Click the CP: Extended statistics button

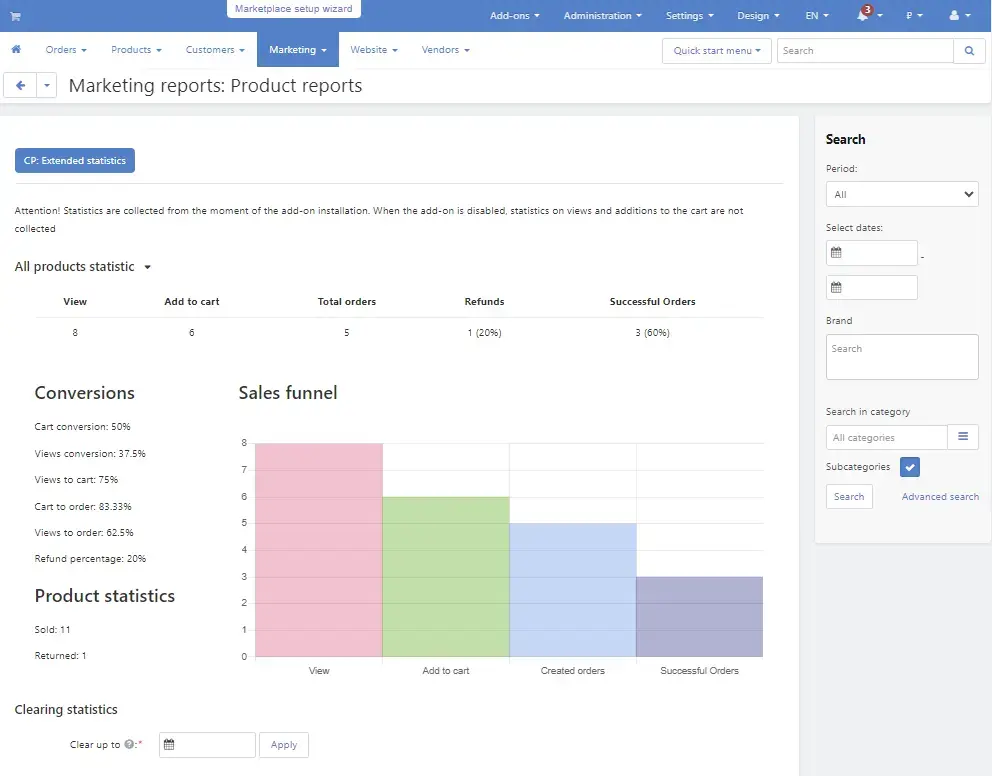point(75,160)
